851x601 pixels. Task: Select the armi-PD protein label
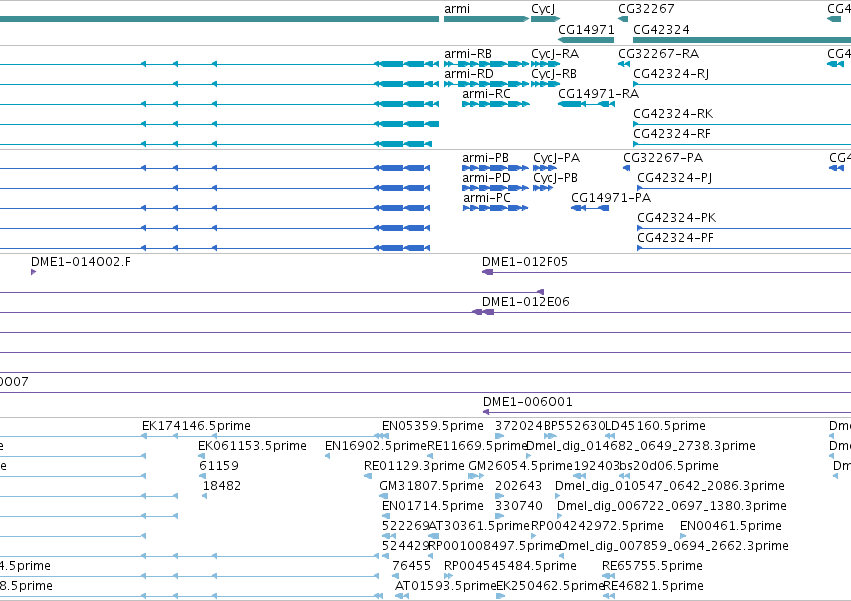(x=486, y=178)
